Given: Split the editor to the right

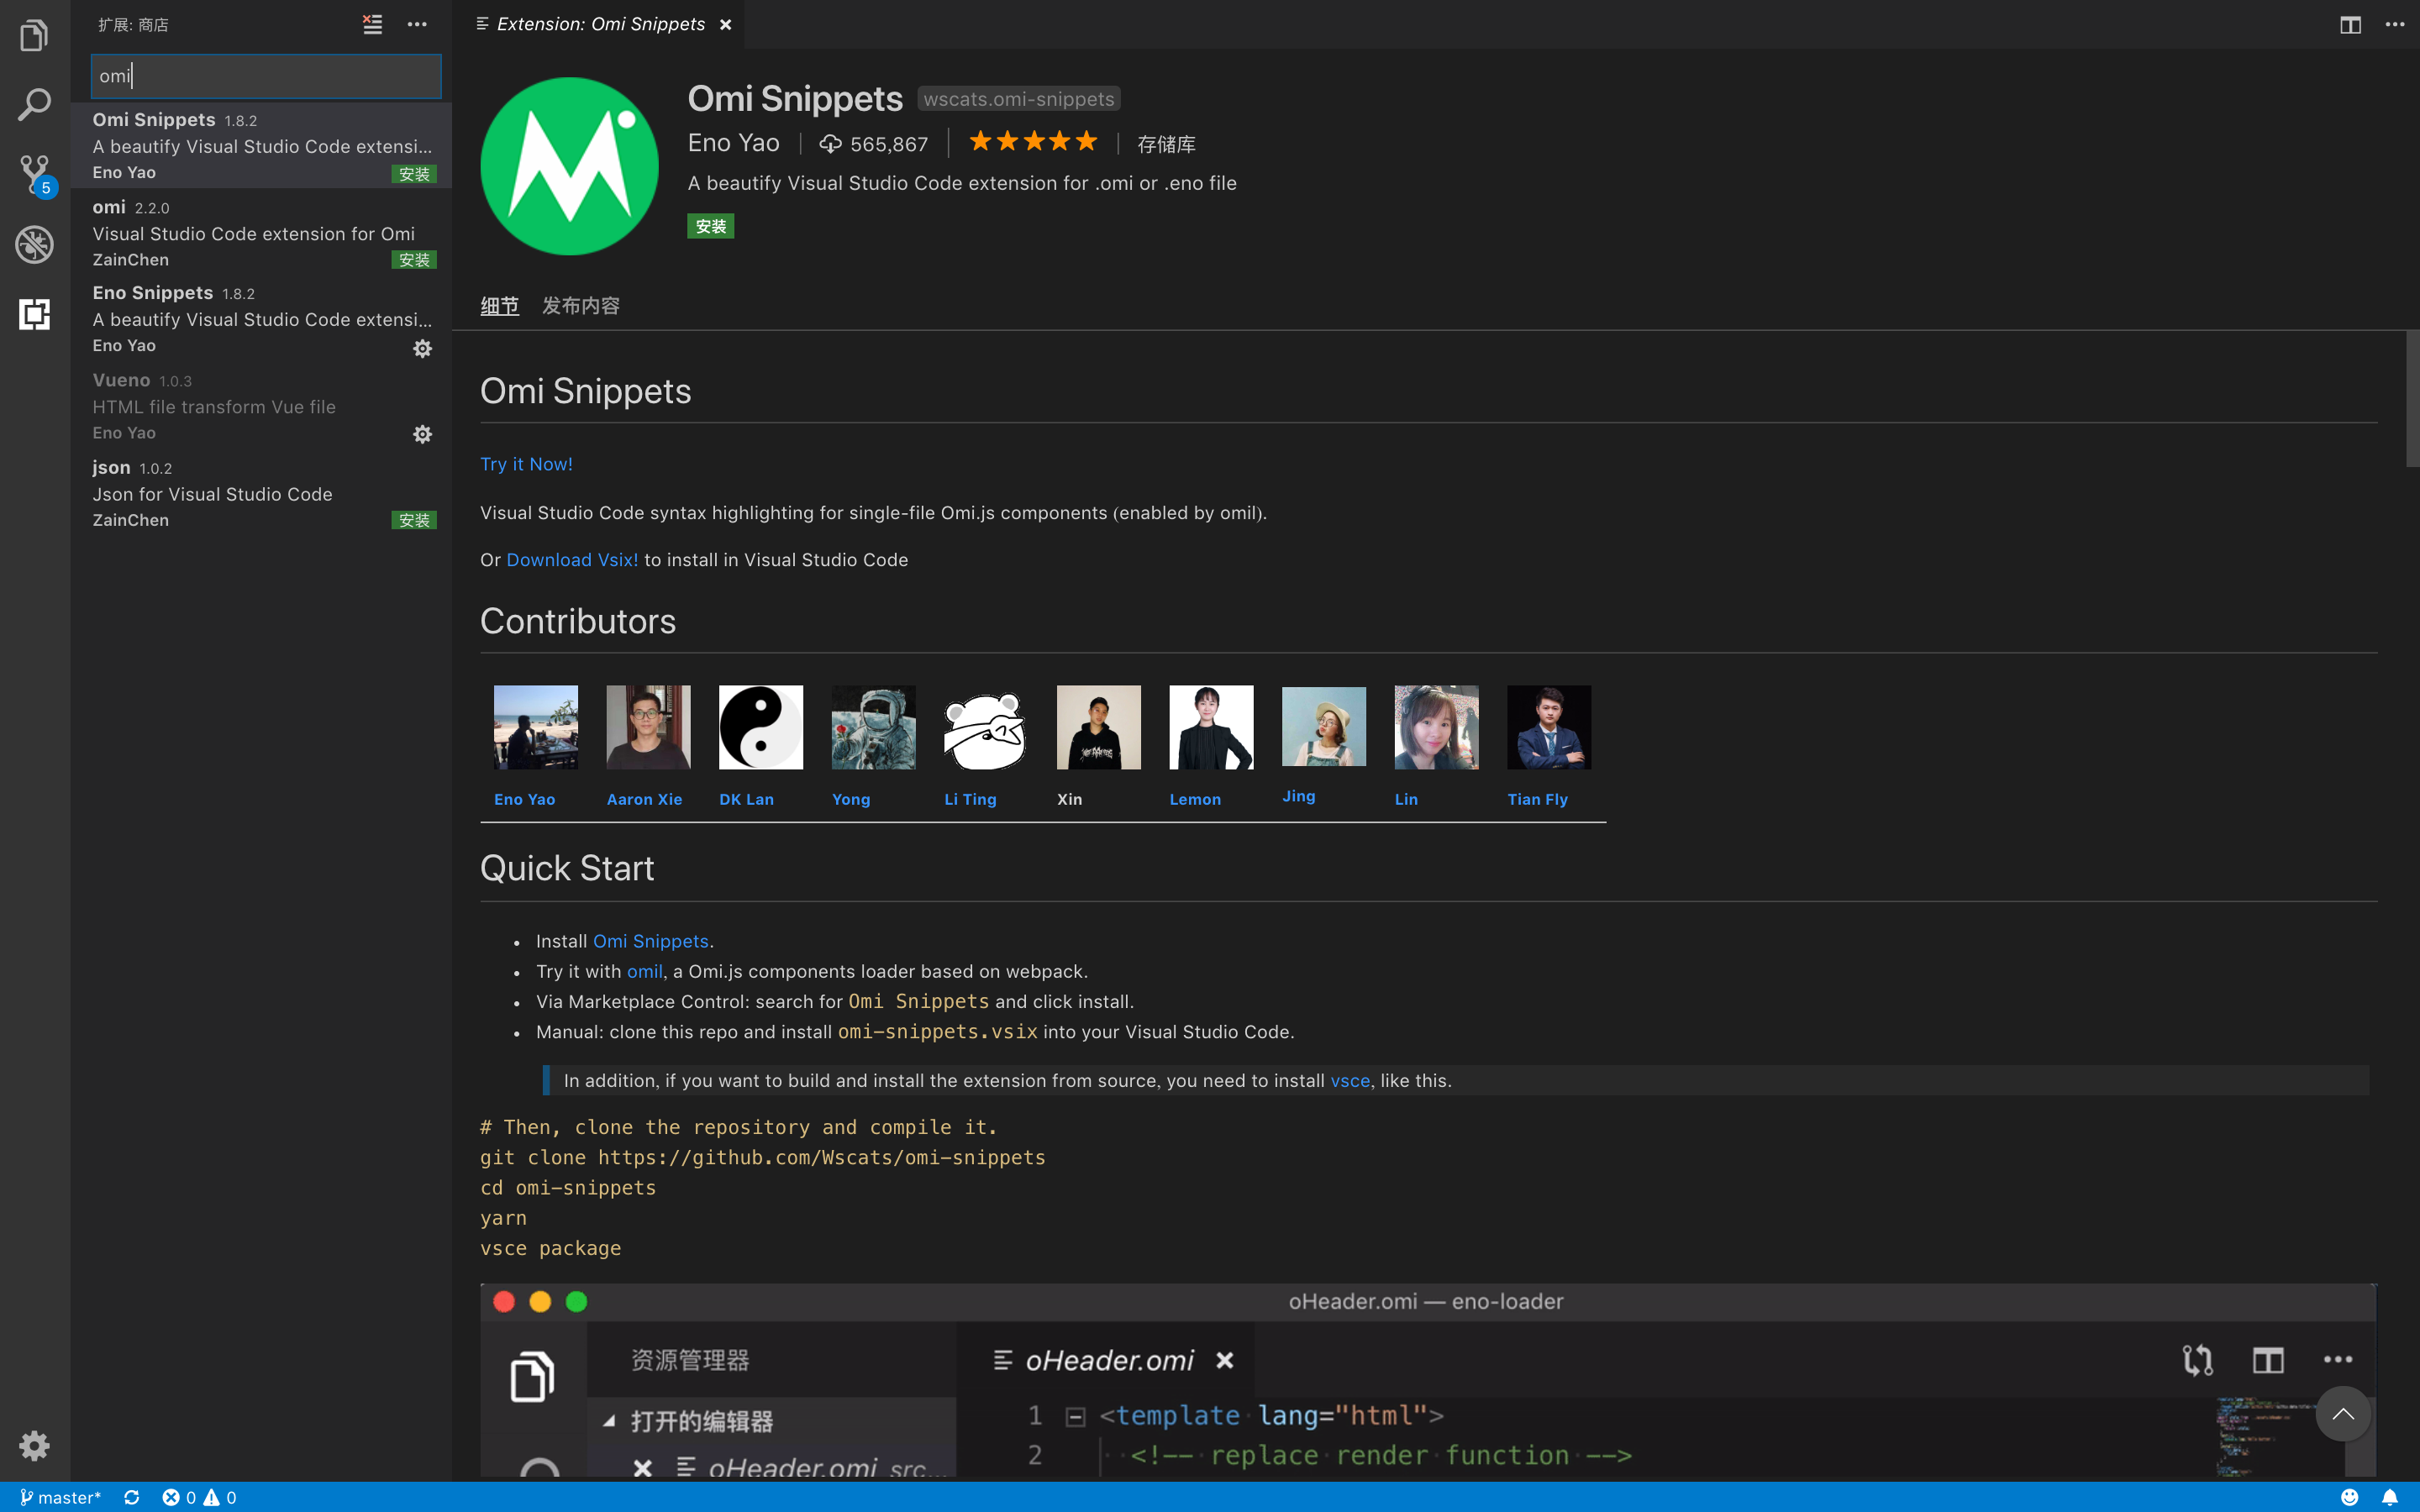Looking at the screenshot, I should click(x=2350, y=24).
